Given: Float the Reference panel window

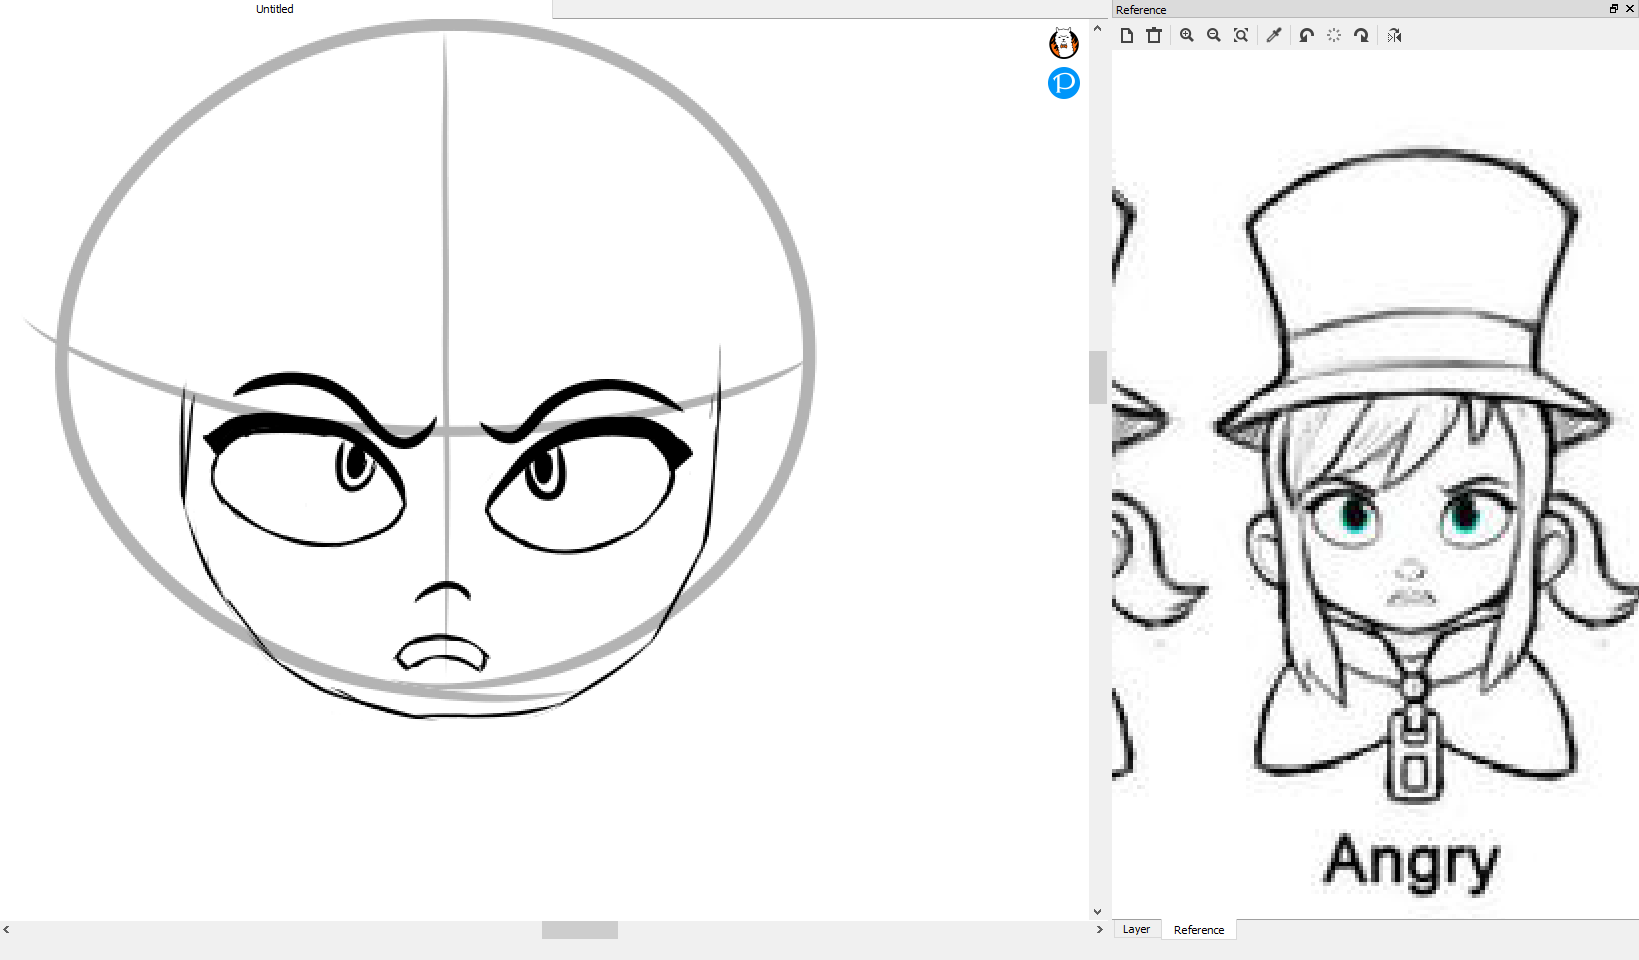Looking at the screenshot, I should click(x=1614, y=9).
